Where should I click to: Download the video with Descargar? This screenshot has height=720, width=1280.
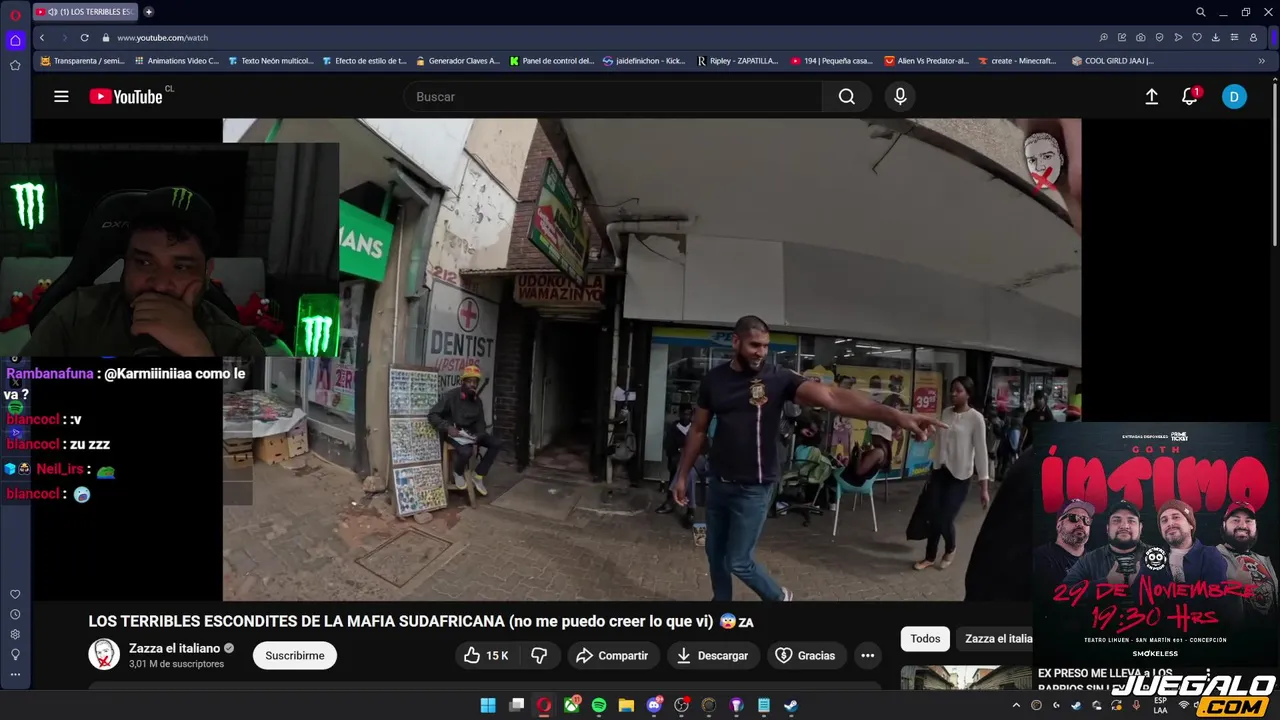[x=712, y=655]
